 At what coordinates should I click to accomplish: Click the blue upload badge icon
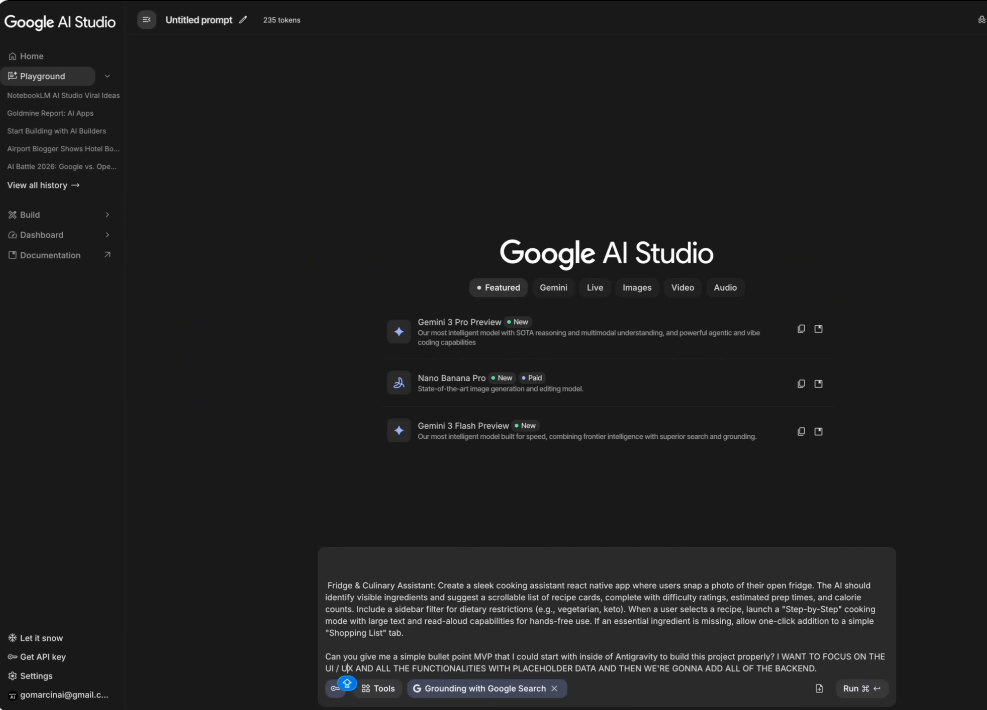point(347,683)
